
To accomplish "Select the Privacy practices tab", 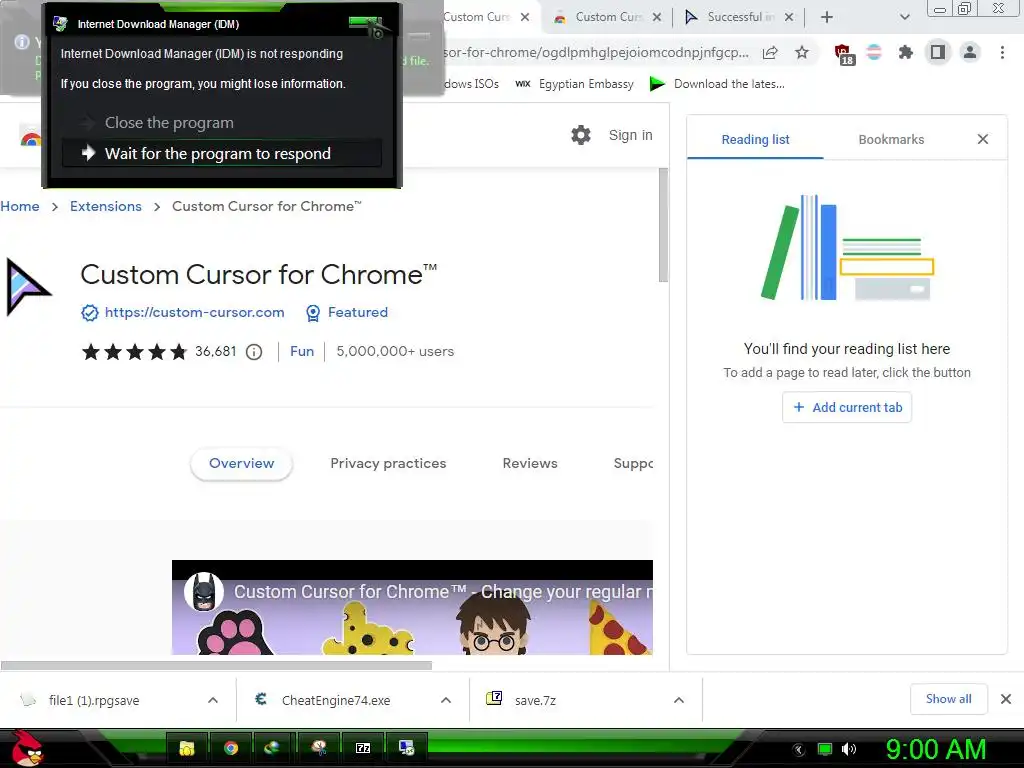I will (x=388, y=463).
